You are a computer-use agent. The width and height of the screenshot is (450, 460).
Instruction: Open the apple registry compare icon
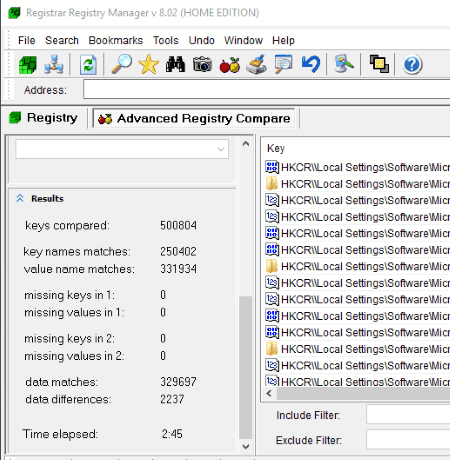pos(230,65)
